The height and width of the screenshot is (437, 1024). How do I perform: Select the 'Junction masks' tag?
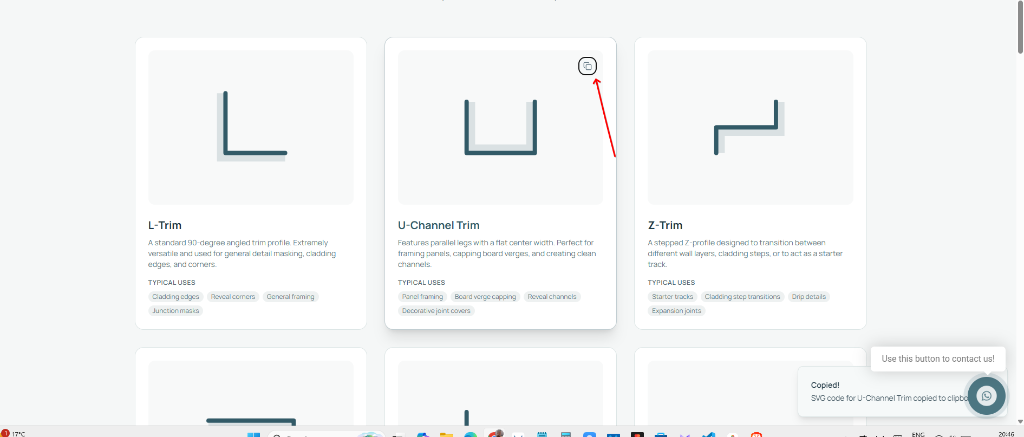pos(176,311)
